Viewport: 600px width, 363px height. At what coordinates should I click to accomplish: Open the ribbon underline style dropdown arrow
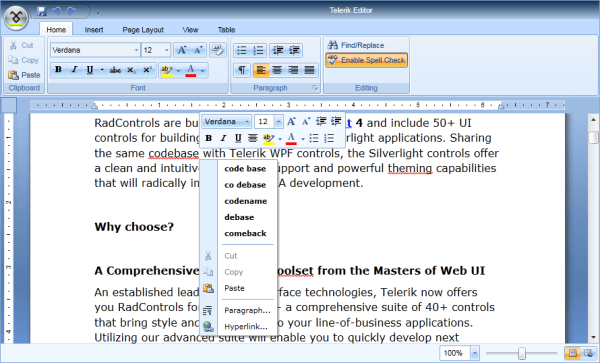coord(102,70)
